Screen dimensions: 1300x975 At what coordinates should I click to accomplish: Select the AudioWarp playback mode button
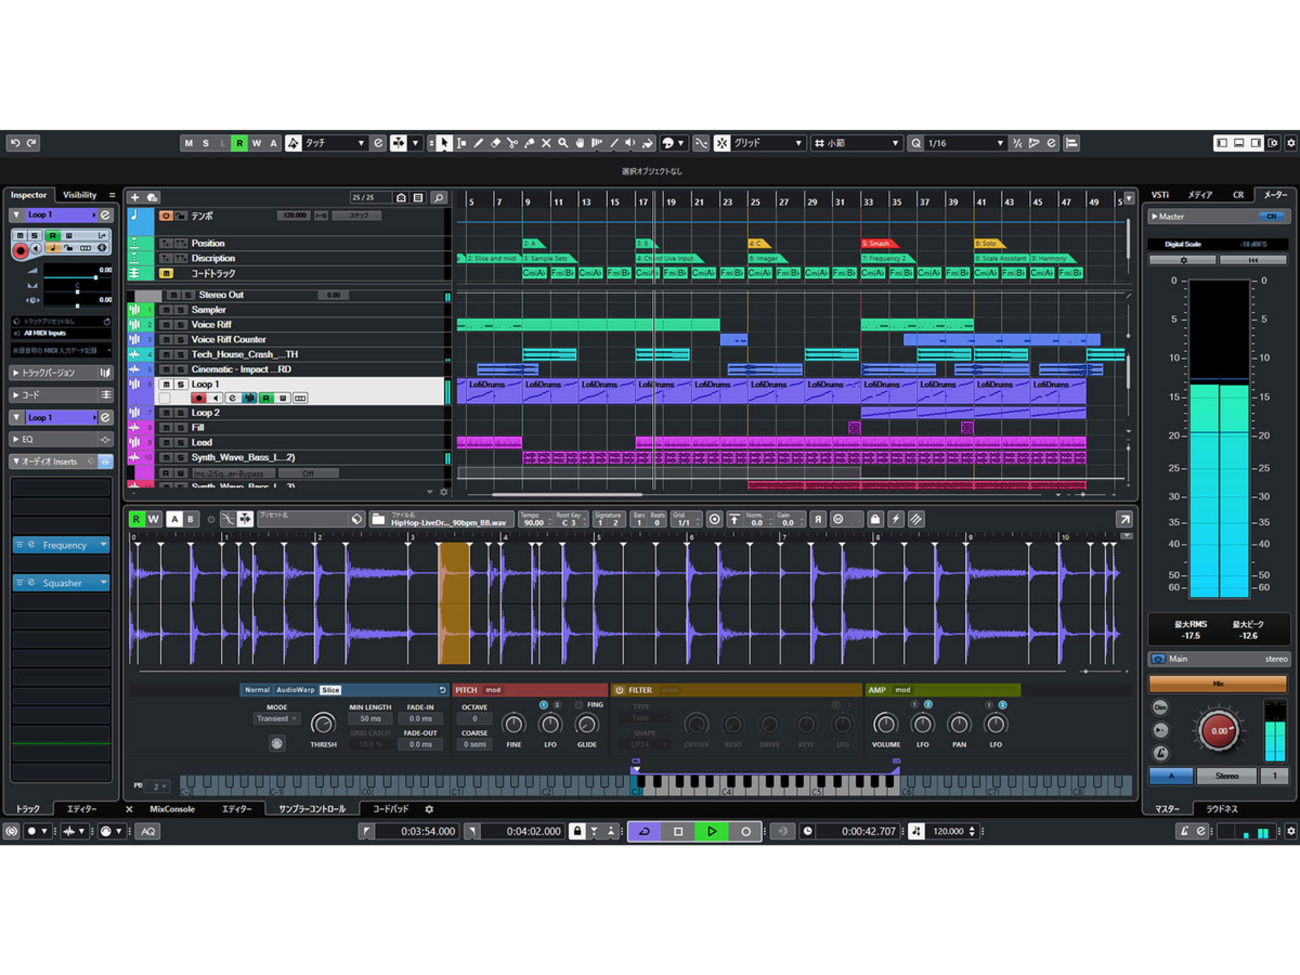coord(295,690)
